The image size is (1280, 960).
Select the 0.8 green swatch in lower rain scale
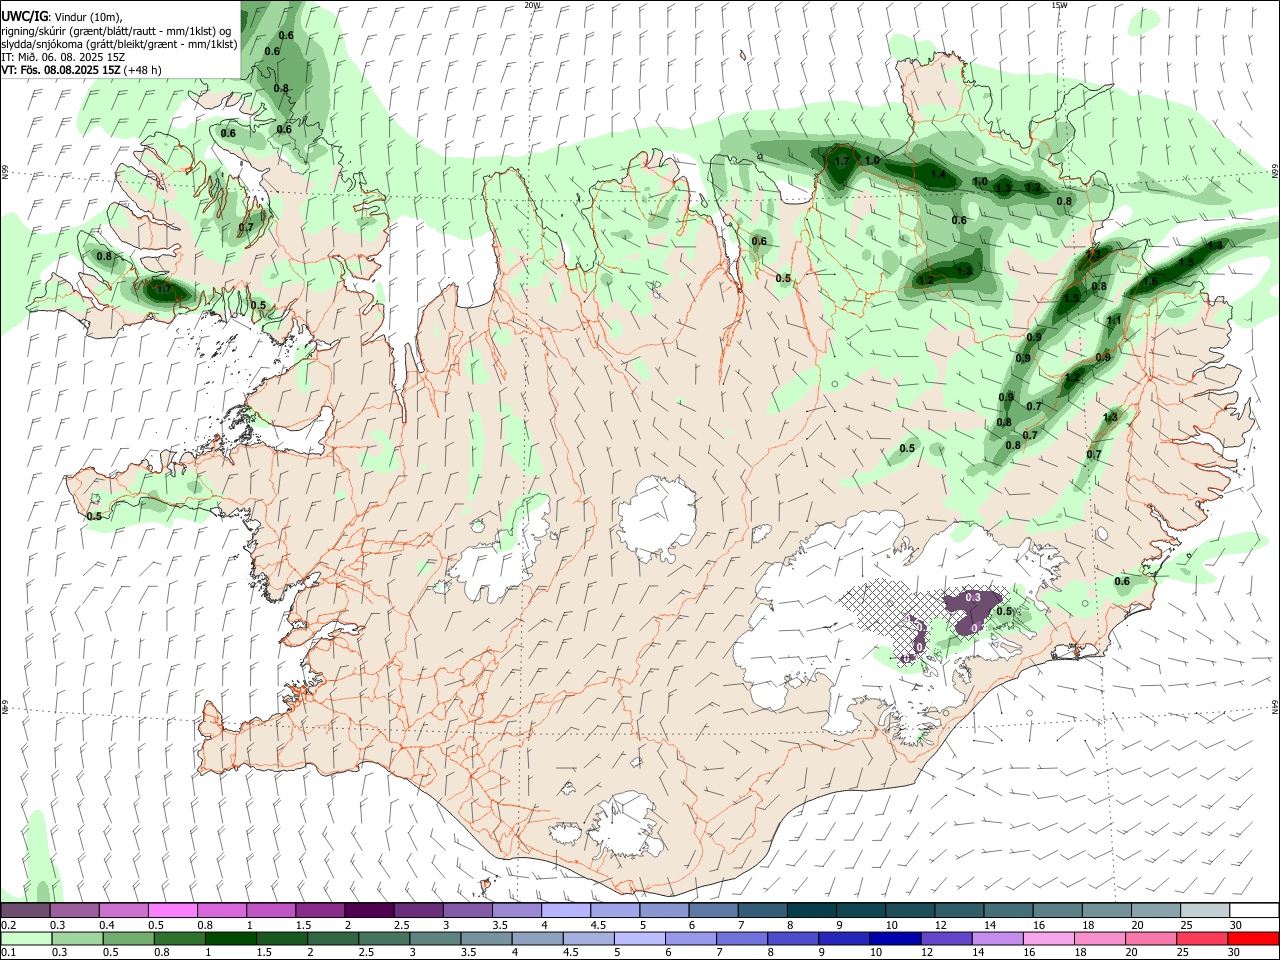(x=179, y=938)
